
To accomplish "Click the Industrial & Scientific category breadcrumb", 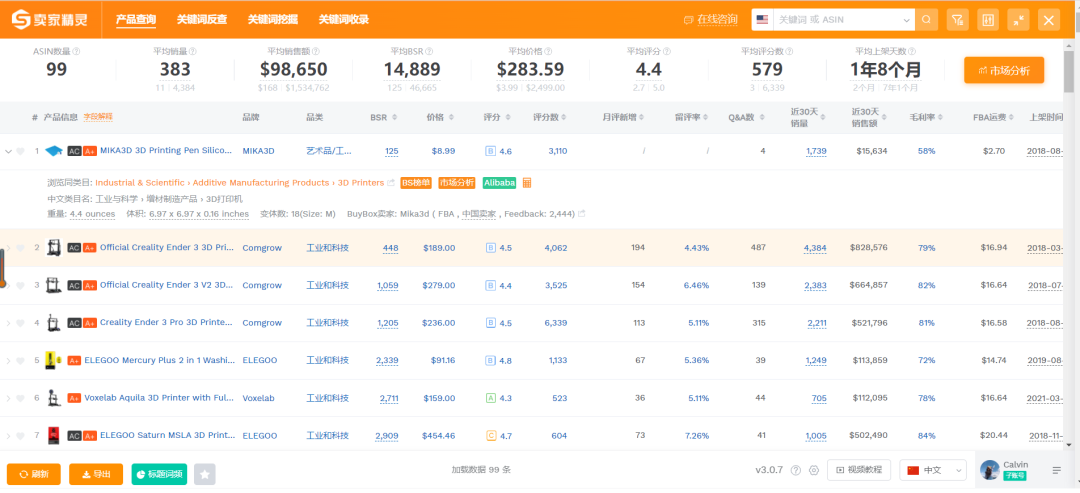I will (x=140, y=182).
